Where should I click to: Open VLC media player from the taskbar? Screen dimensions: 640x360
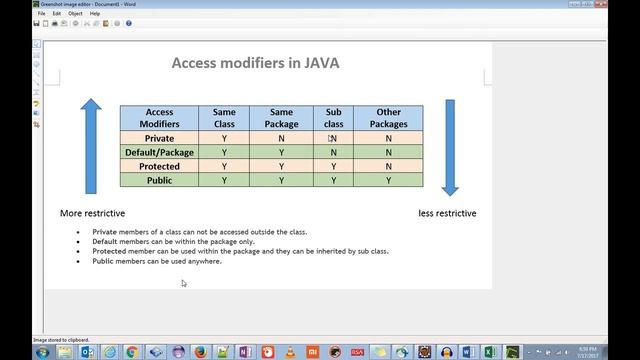(290, 352)
